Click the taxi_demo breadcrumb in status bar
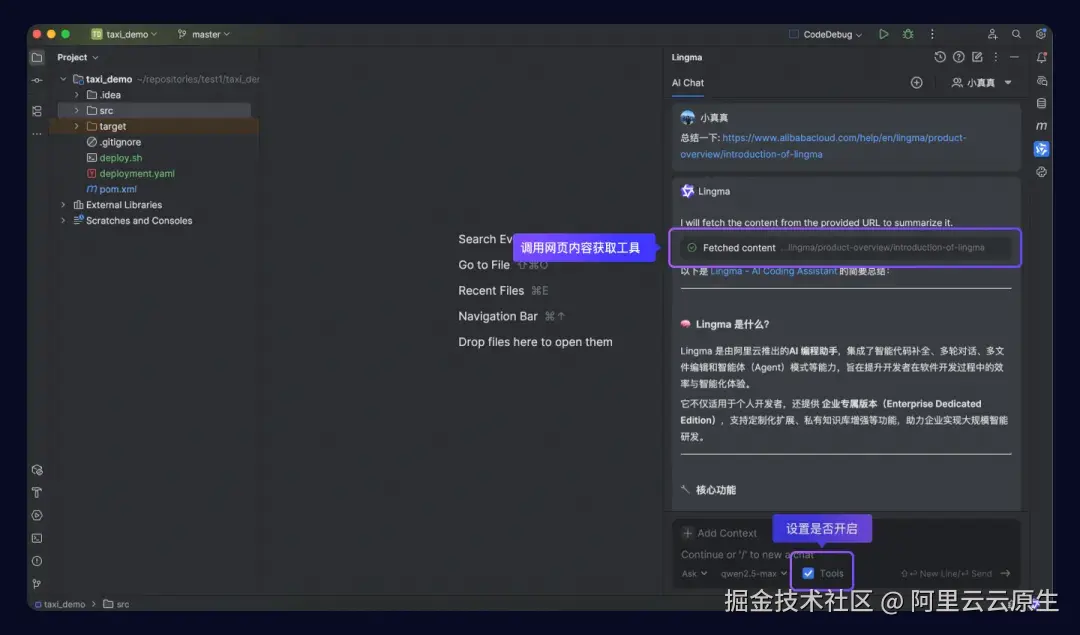1080x635 pixels. tap(60, 604)
